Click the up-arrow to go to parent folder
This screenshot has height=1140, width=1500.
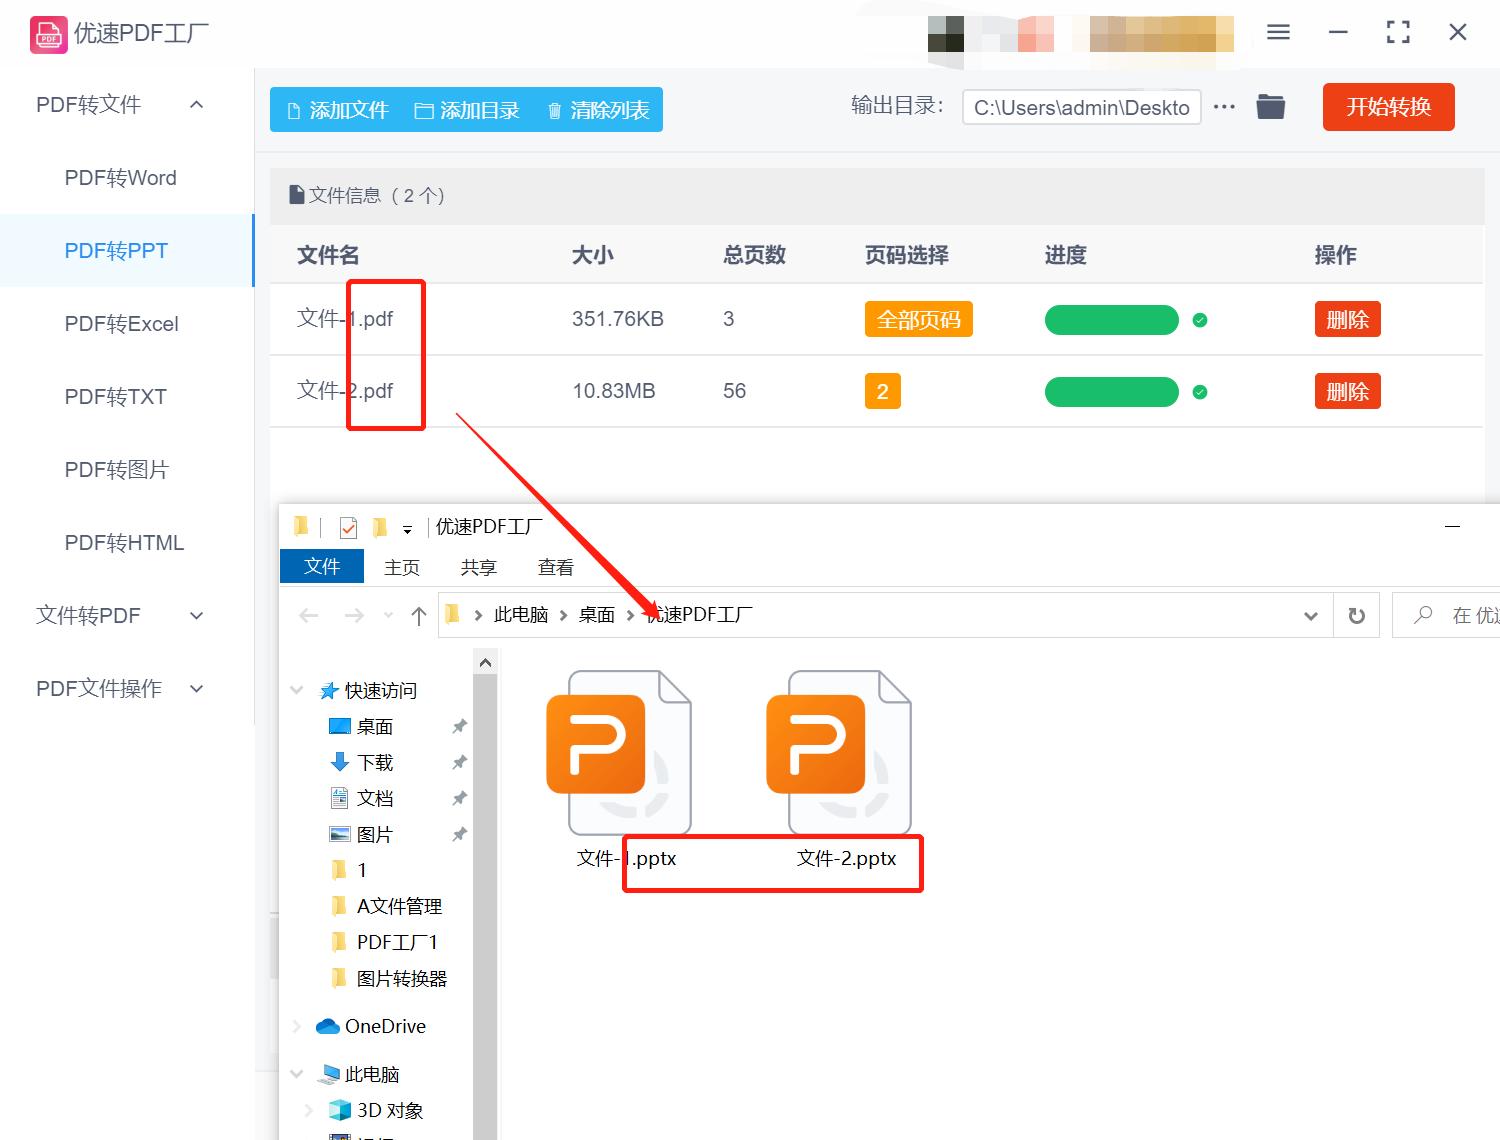pos(418,615)
